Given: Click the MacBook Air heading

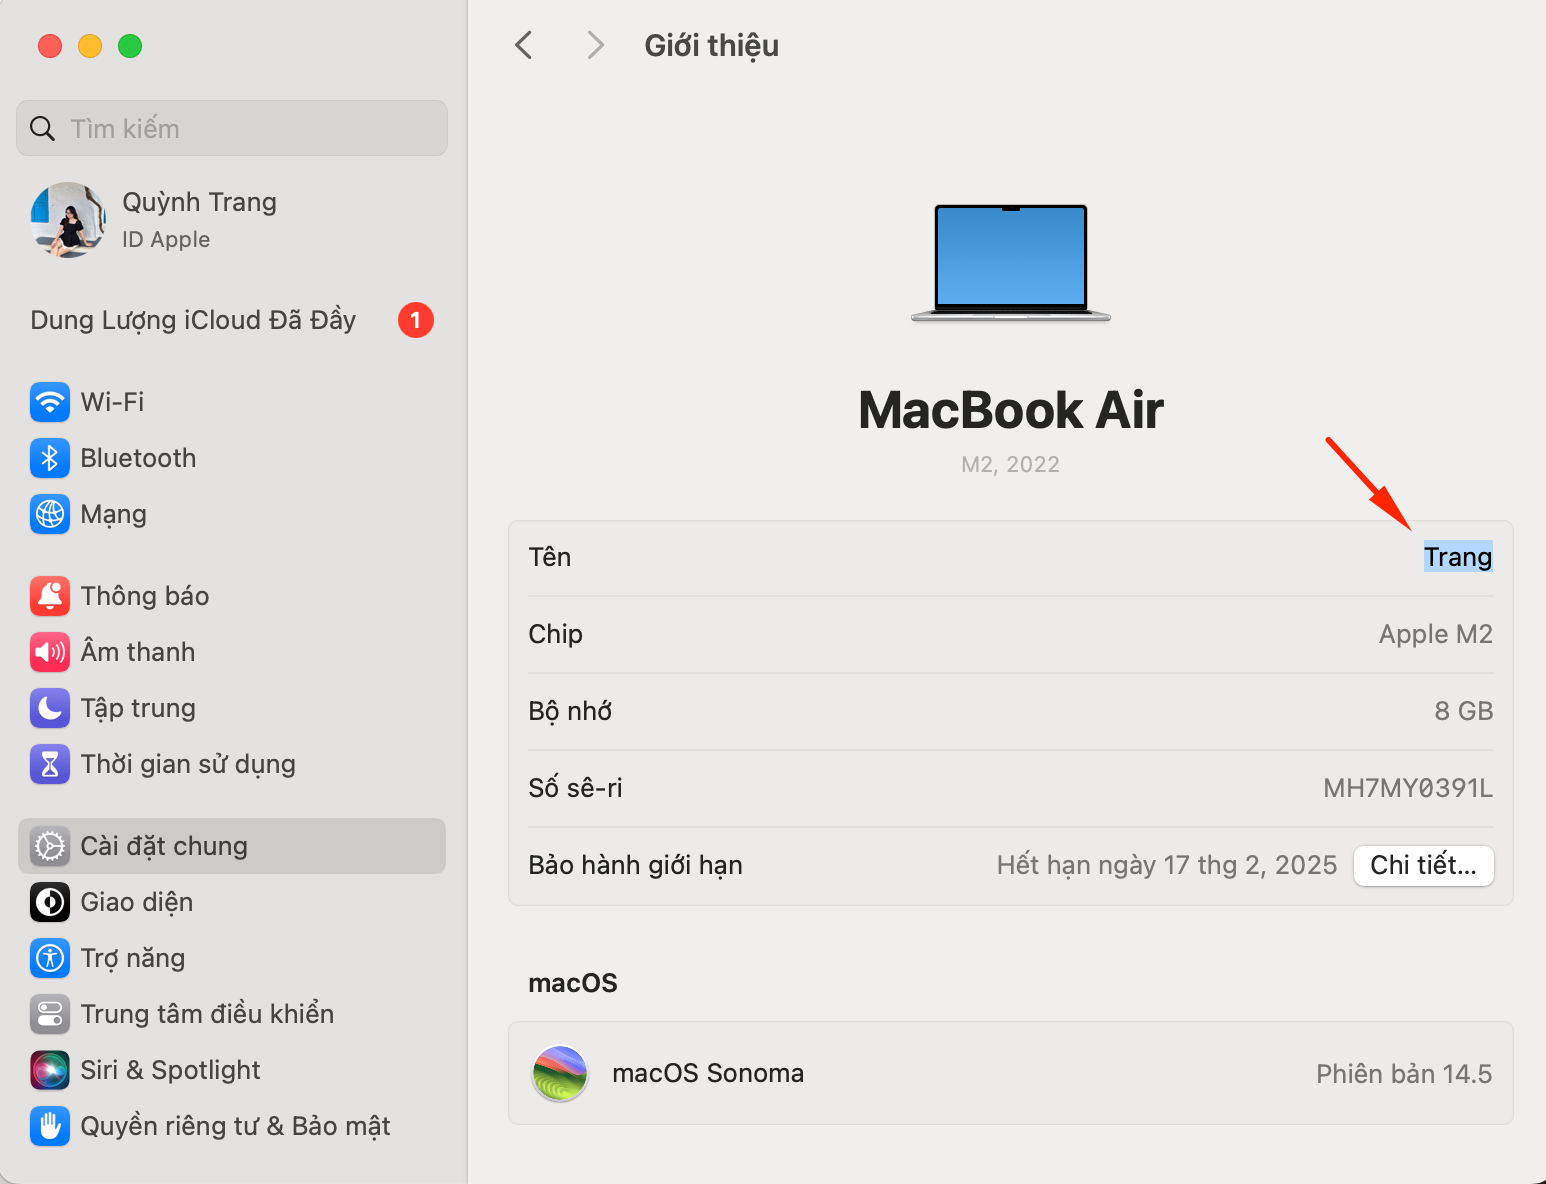Looking at the screenshot, I should [1011, 410].
